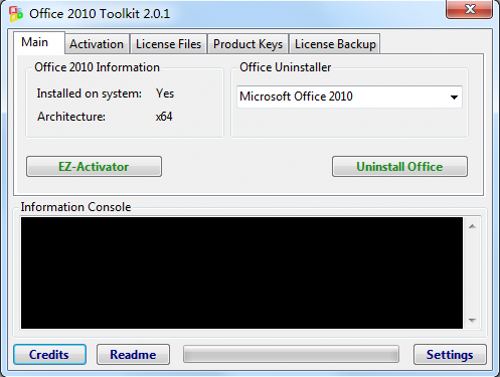This screenshot has width=500, height=377.
Task: Click the 'Information Console' heading
Action: (x=76, y=207)
